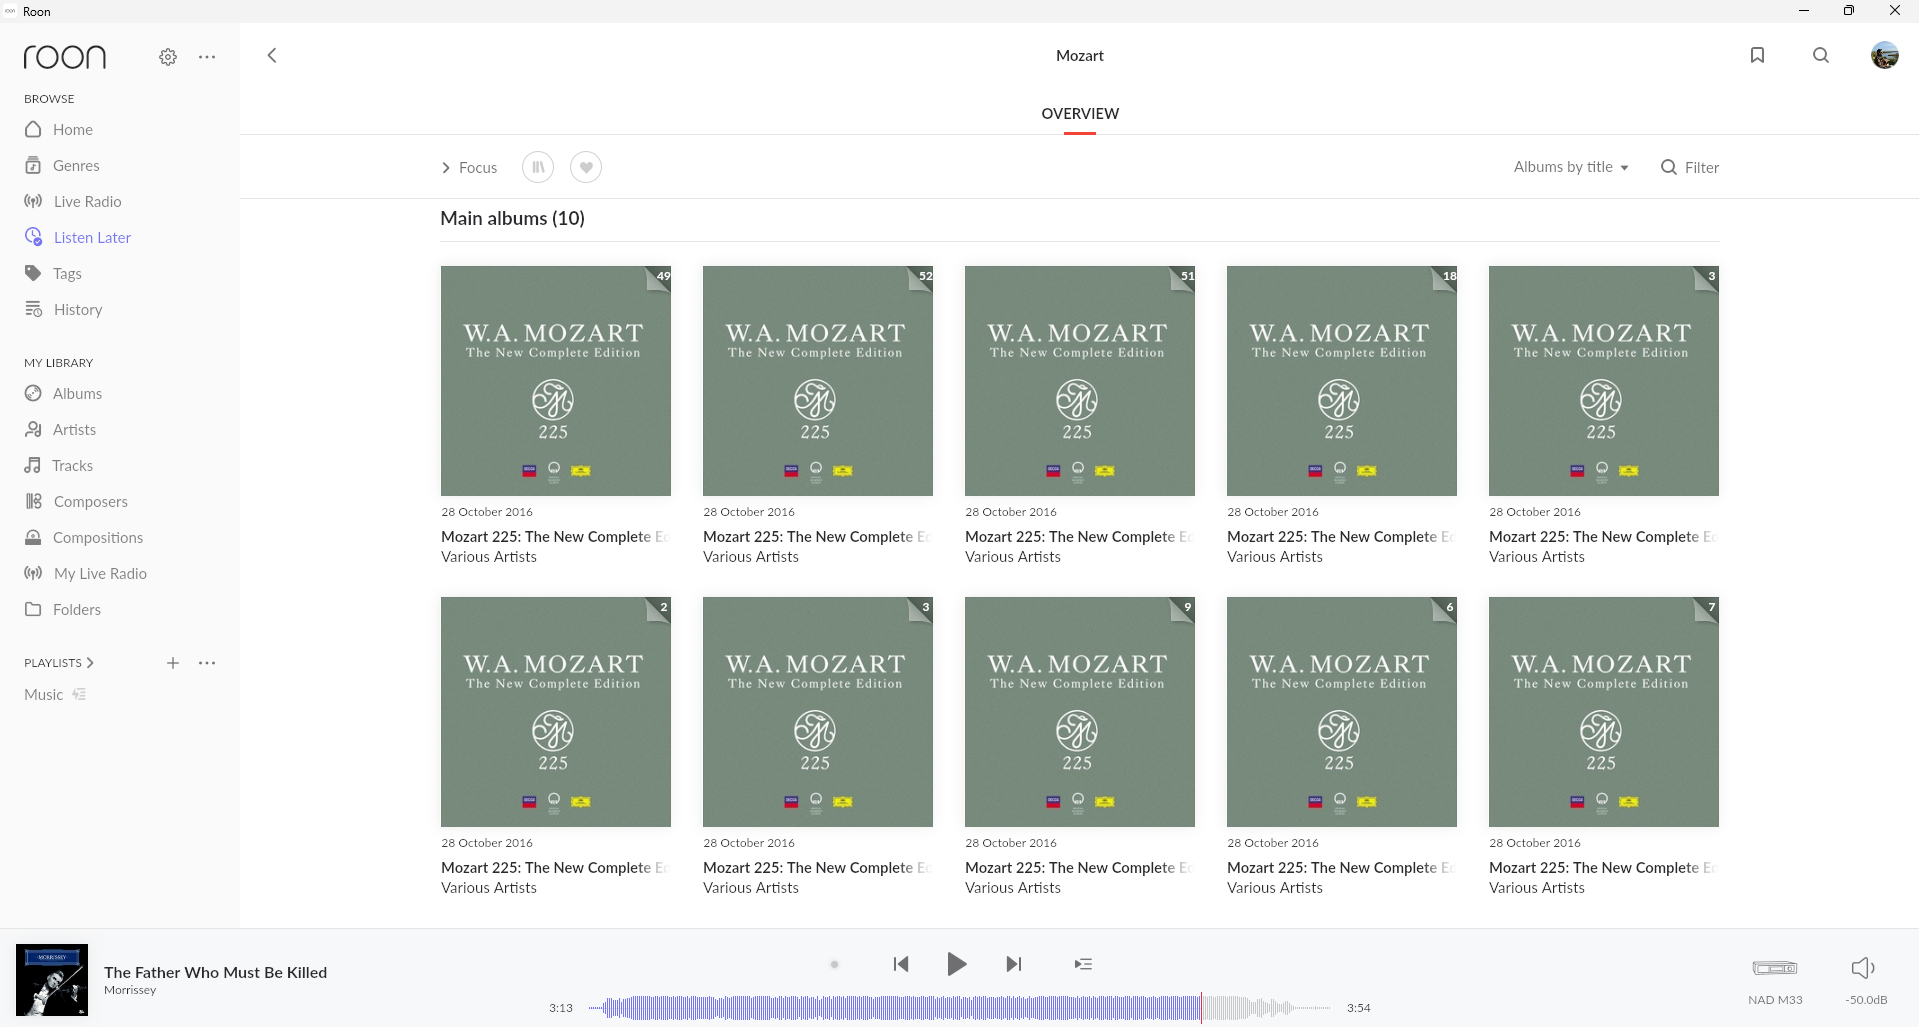Viewport: 1919px width, 1027px height.
Task: Select the NAD M33 audio zone icon
Action: (1775, 968)
